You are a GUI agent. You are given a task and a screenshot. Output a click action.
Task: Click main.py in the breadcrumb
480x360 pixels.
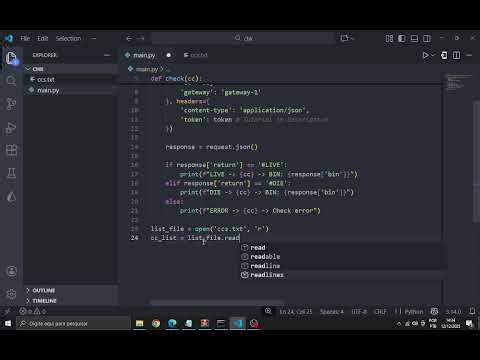pyautogui.click(x=147, y=69)
